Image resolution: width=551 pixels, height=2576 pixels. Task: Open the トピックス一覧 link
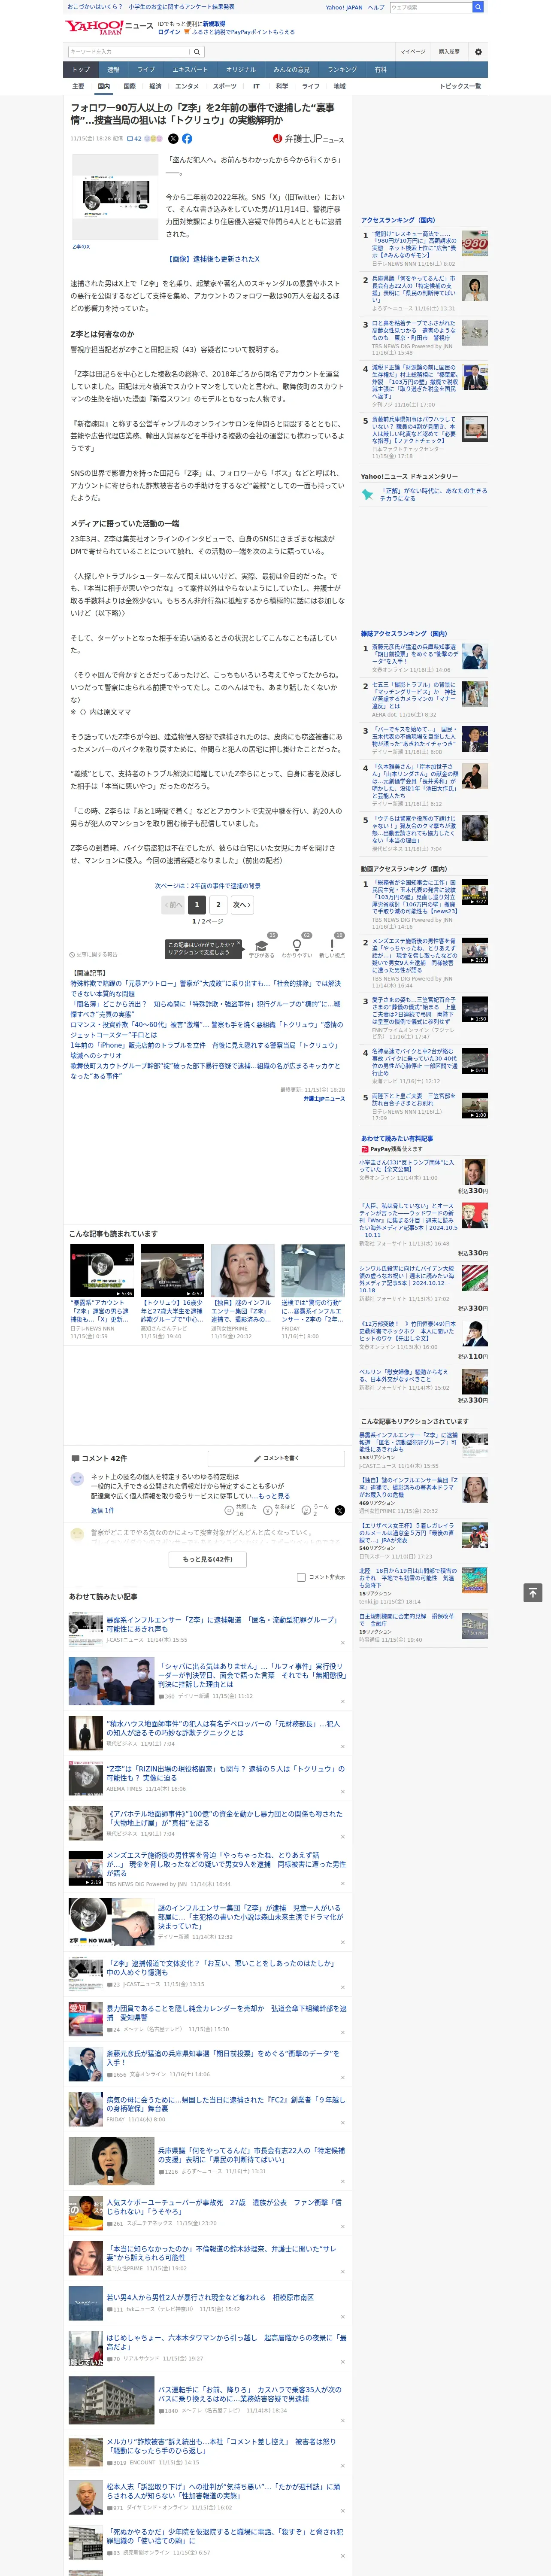pos(460,86)
